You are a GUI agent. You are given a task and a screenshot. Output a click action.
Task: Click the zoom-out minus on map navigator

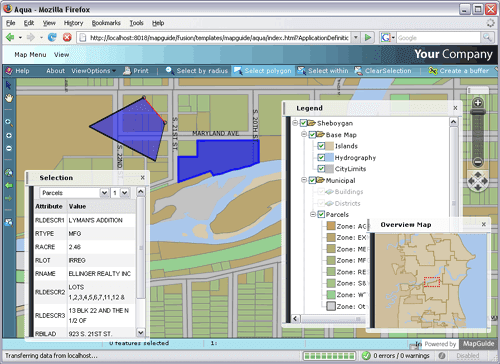[x=478, y=162]
